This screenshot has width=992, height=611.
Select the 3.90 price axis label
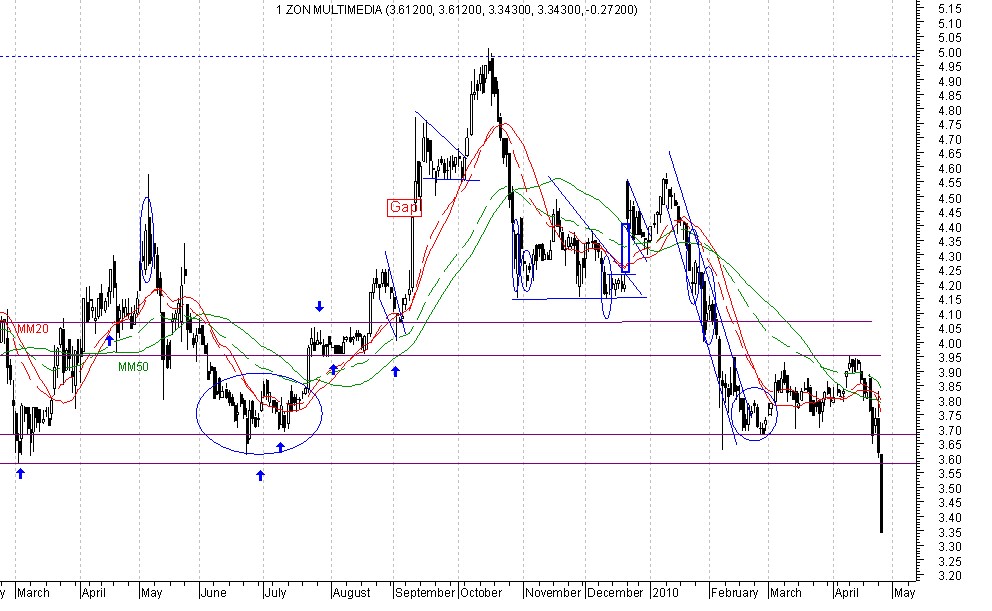click(x=951, y=373)
